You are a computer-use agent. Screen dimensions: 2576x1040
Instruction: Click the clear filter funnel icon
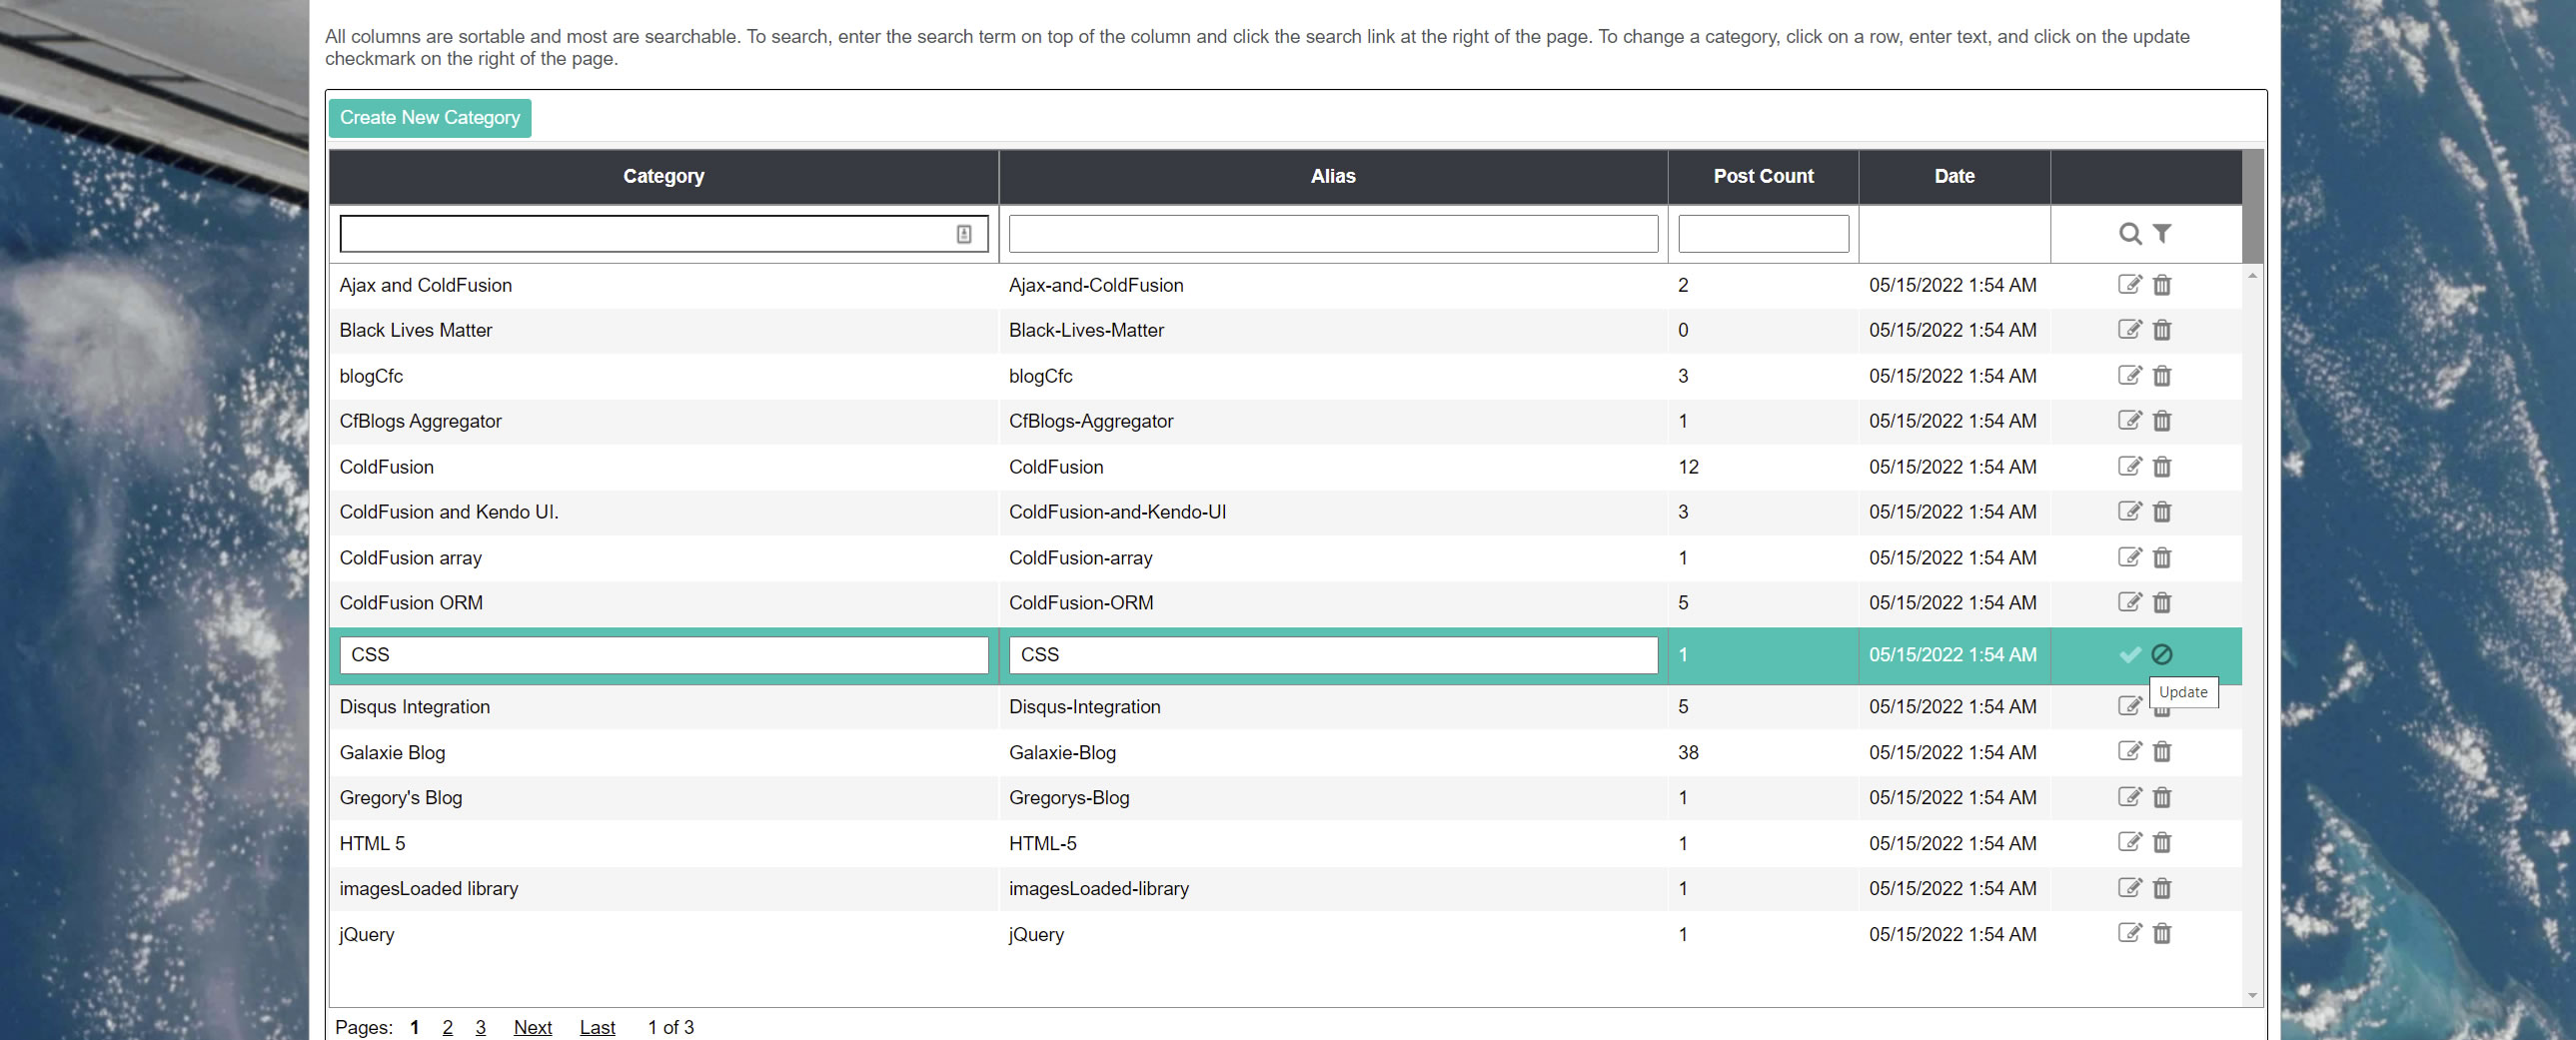coord(2162,234)
